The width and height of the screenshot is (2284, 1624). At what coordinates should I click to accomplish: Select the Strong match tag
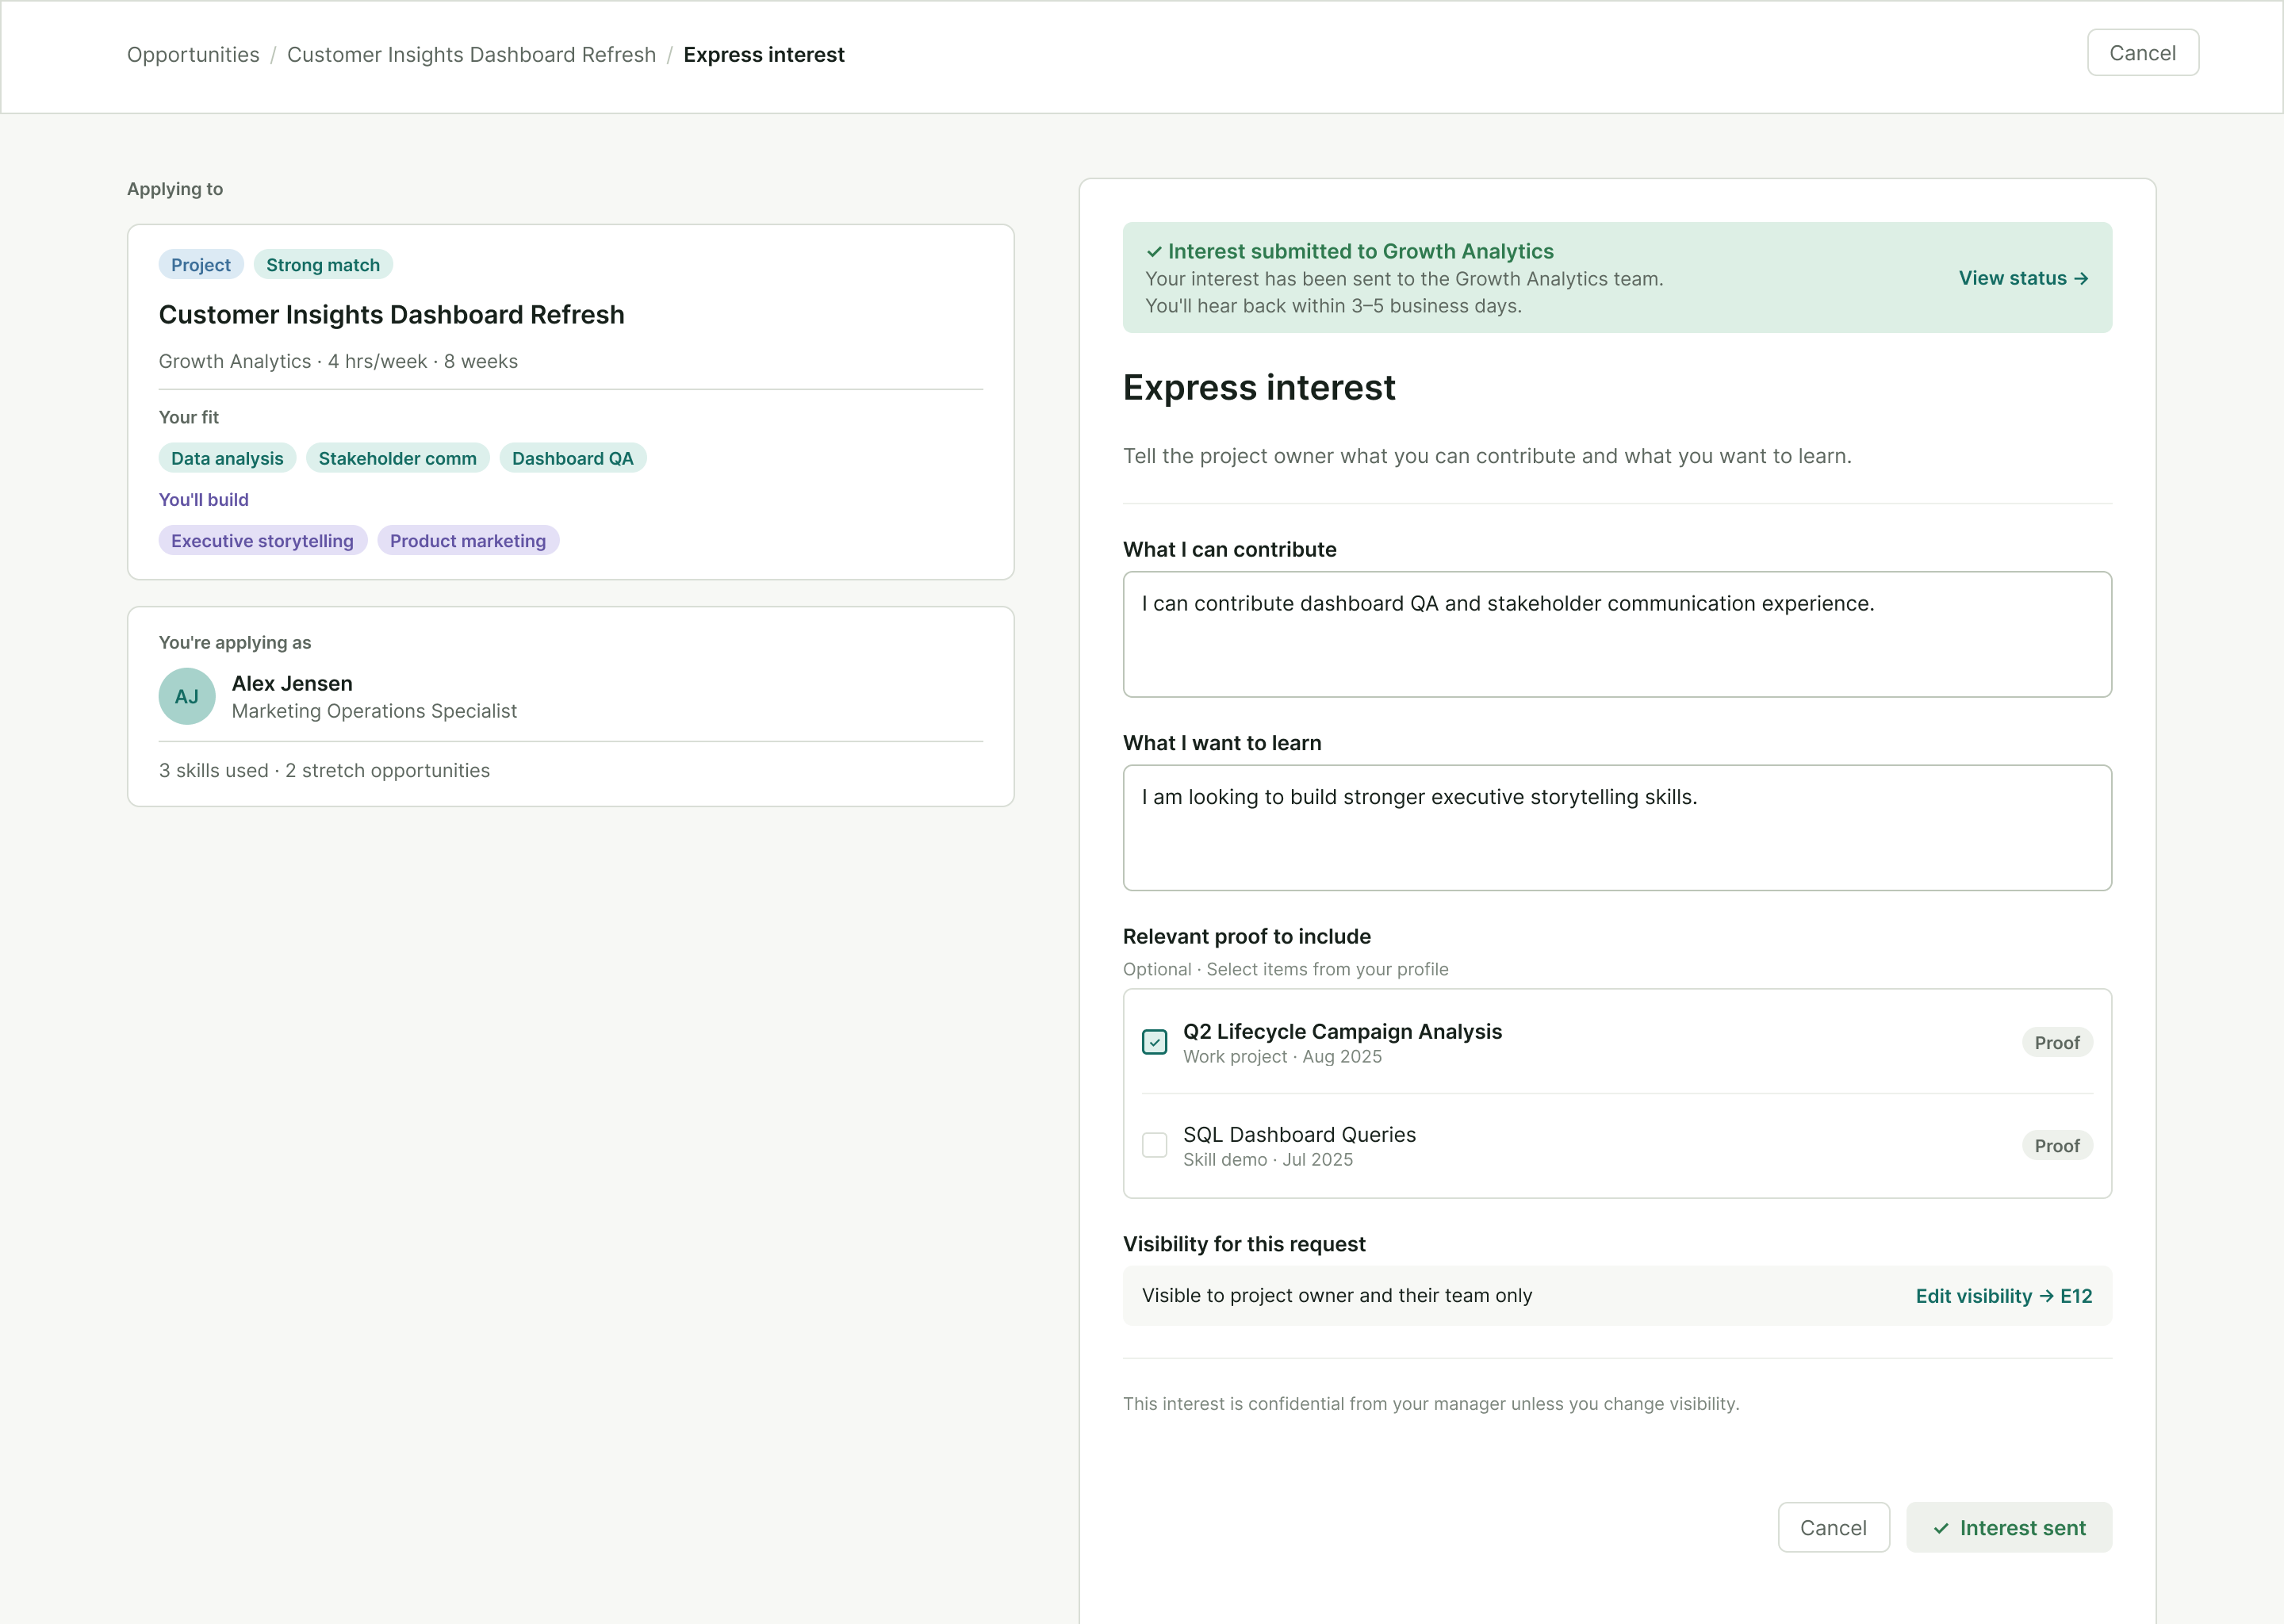323,265
